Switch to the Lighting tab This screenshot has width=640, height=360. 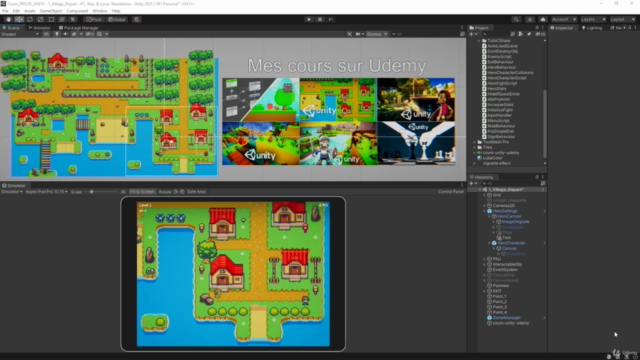592,28
